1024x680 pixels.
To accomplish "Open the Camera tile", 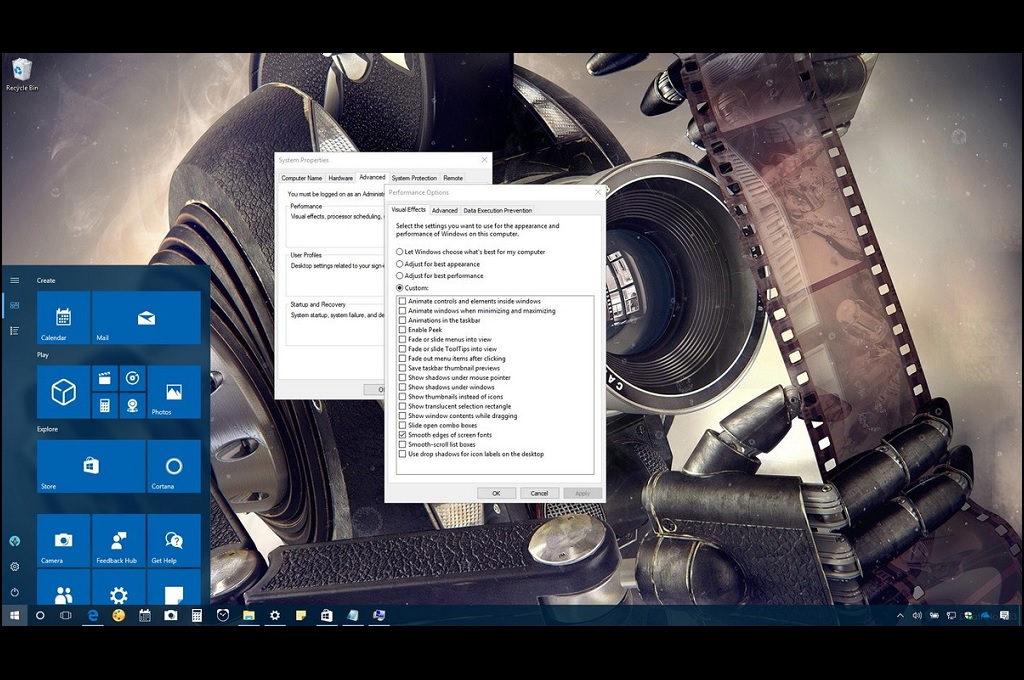I will coord(63,540).
